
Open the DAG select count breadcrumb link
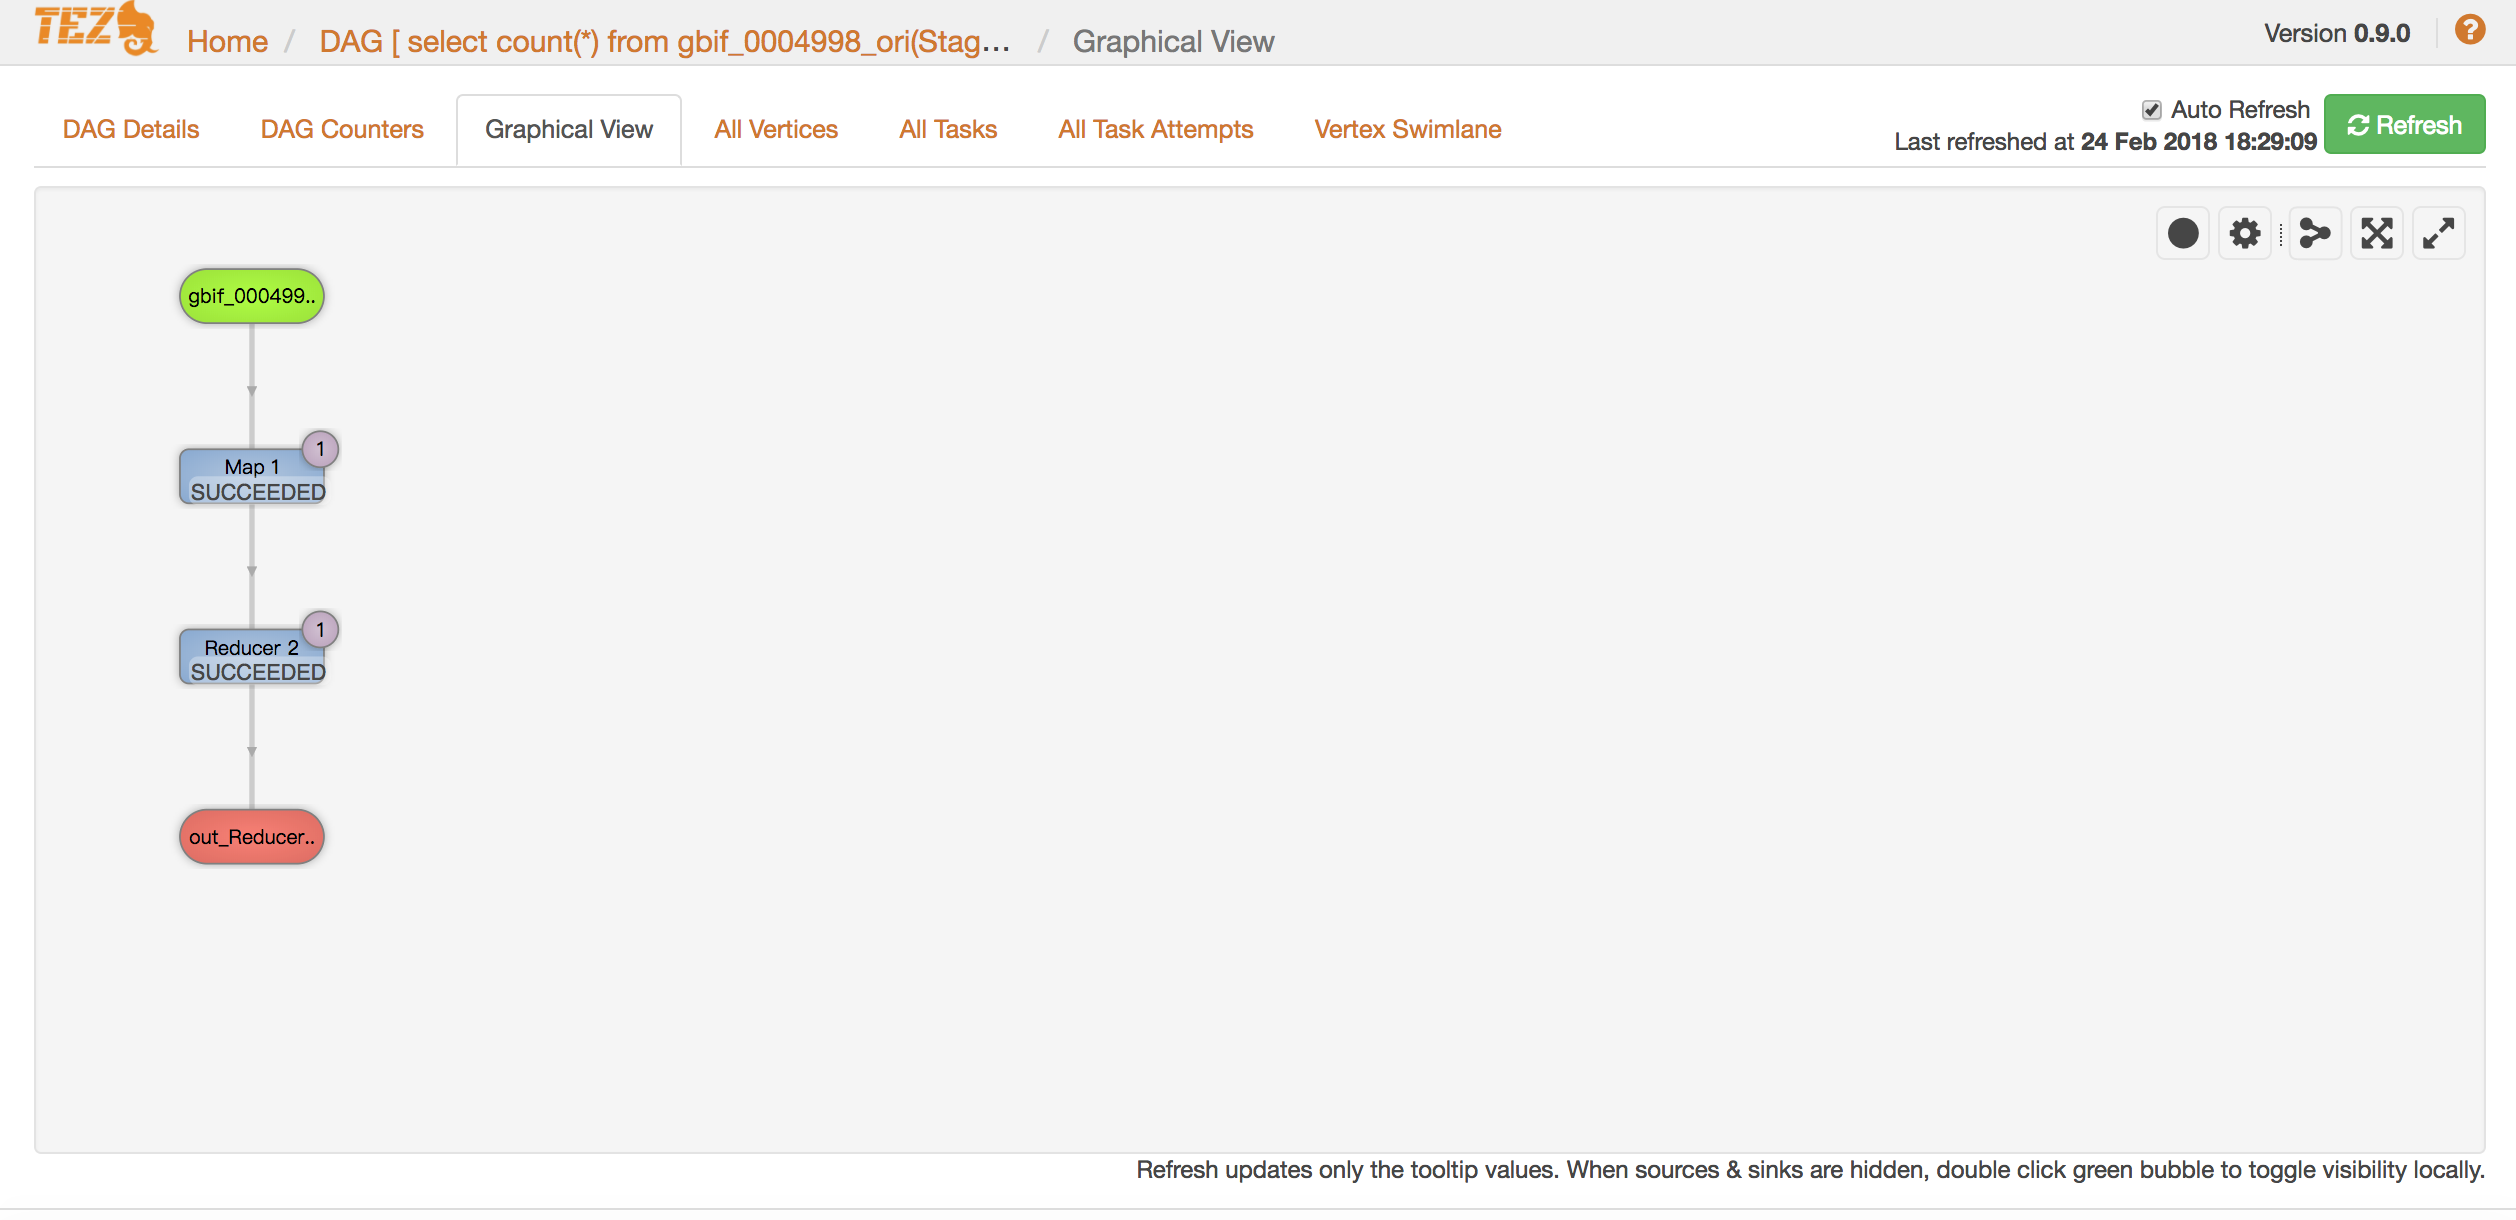(x=664, y=42)
